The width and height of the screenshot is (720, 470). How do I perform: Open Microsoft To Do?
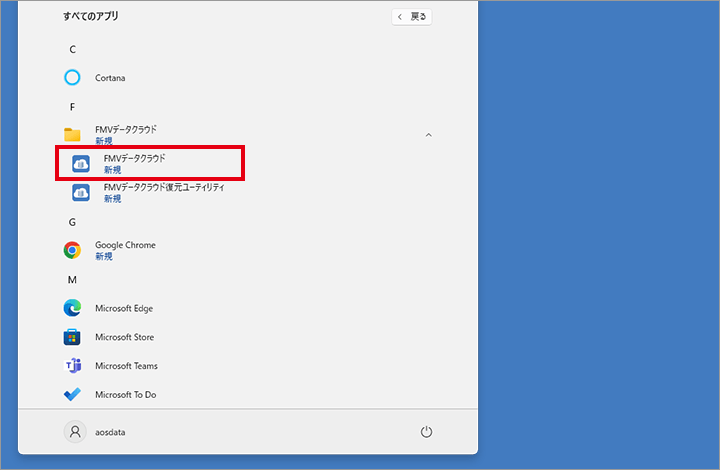point(125,395)
